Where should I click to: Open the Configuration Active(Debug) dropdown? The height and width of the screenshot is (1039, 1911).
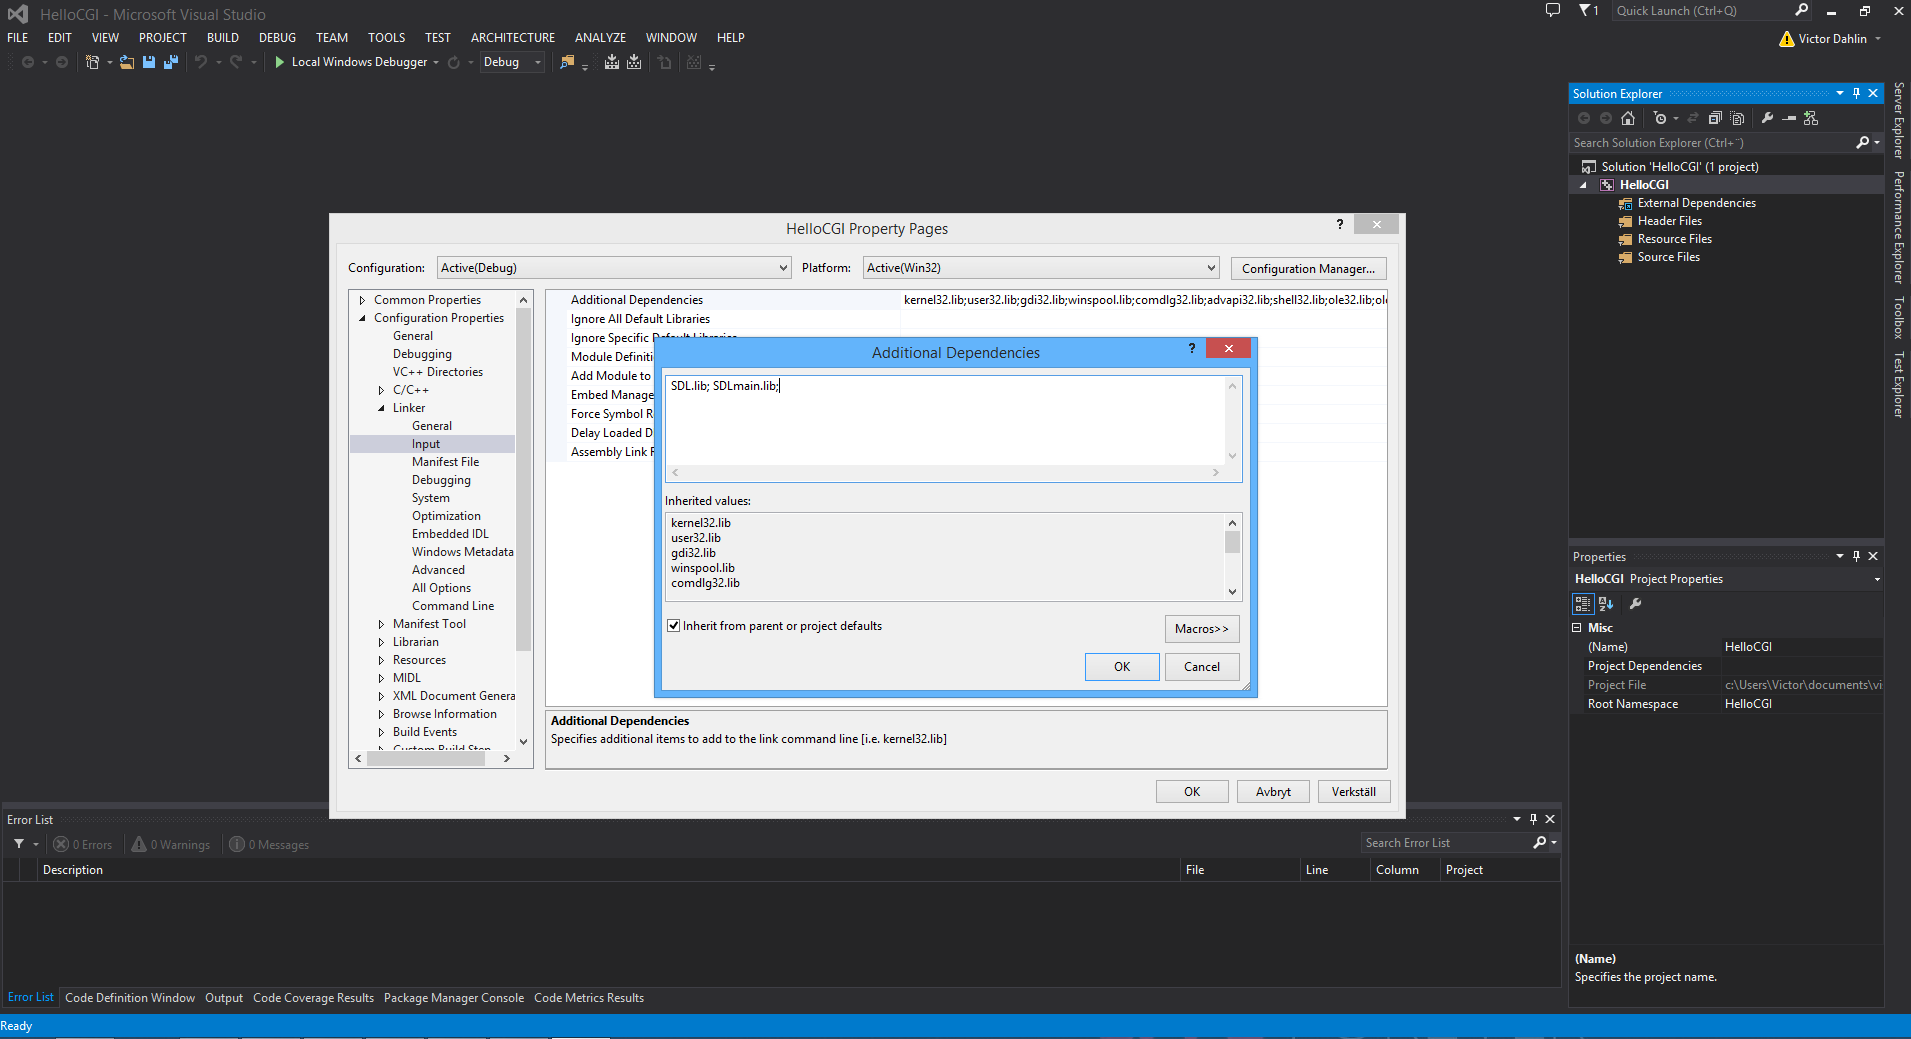click(615, 268)
